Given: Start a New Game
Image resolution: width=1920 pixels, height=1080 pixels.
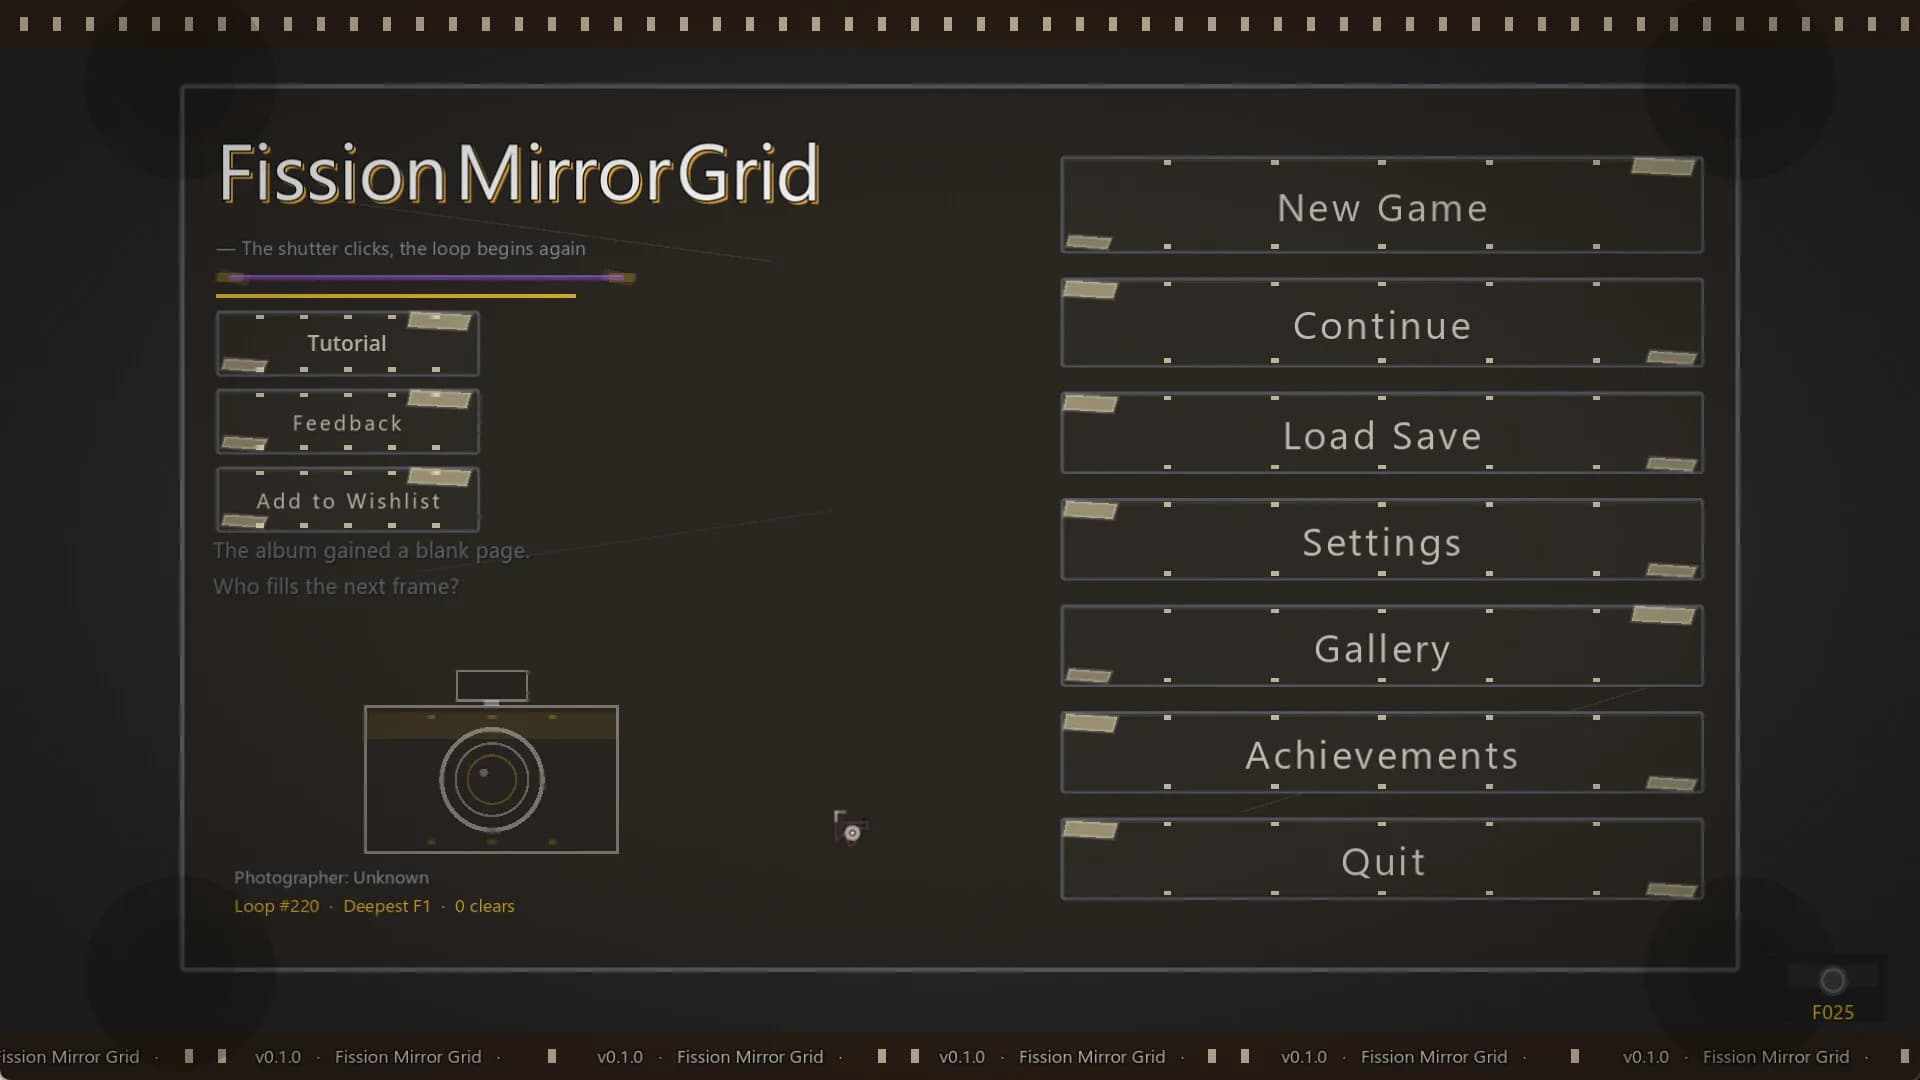Looking at the screenshot, I should [x=1382, y=205].
